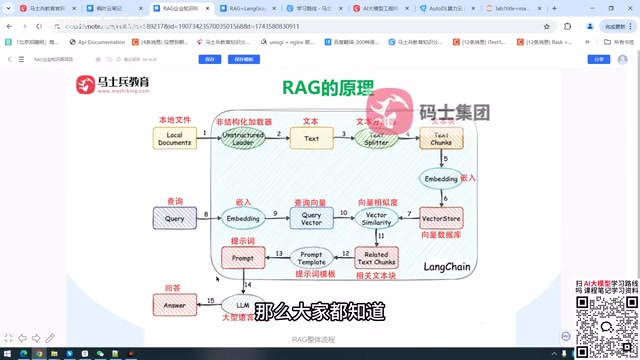Screen dimensions: 640x360
Task: Open File Explorer from the taskbar
Action: [x=54, y=353]
